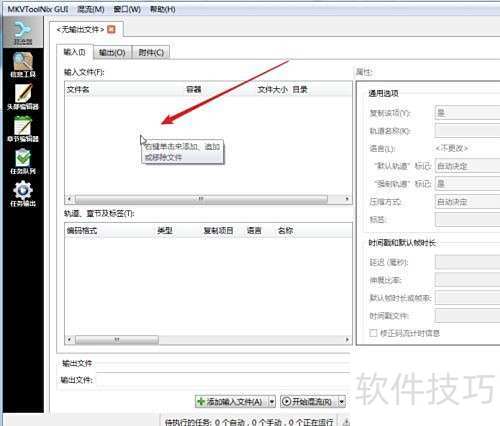Open the 复制该项(Y) dropdown

coord(467,113)
